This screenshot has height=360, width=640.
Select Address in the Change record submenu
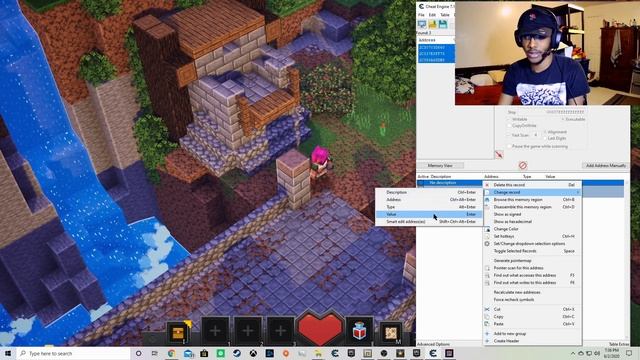click(x=429, y=200)
